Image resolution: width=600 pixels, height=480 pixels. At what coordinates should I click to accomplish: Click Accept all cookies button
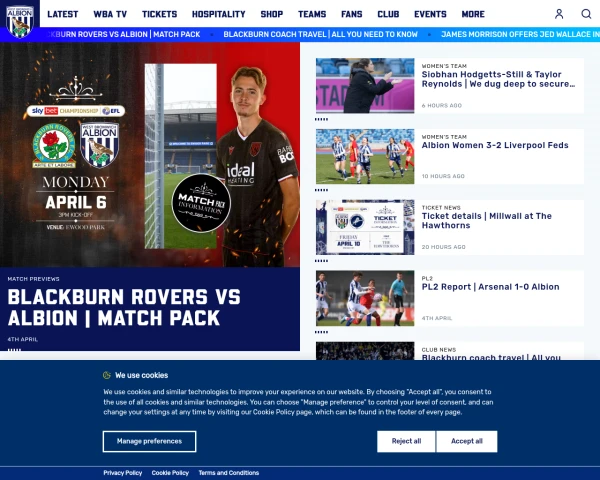[466, 441]
